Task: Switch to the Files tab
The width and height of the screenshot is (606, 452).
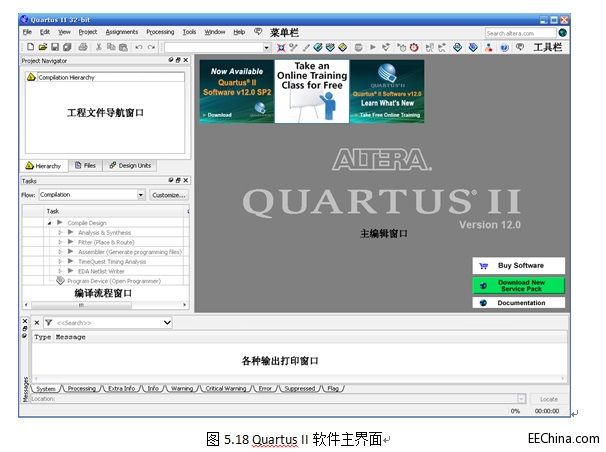Action: pos(85,165)
